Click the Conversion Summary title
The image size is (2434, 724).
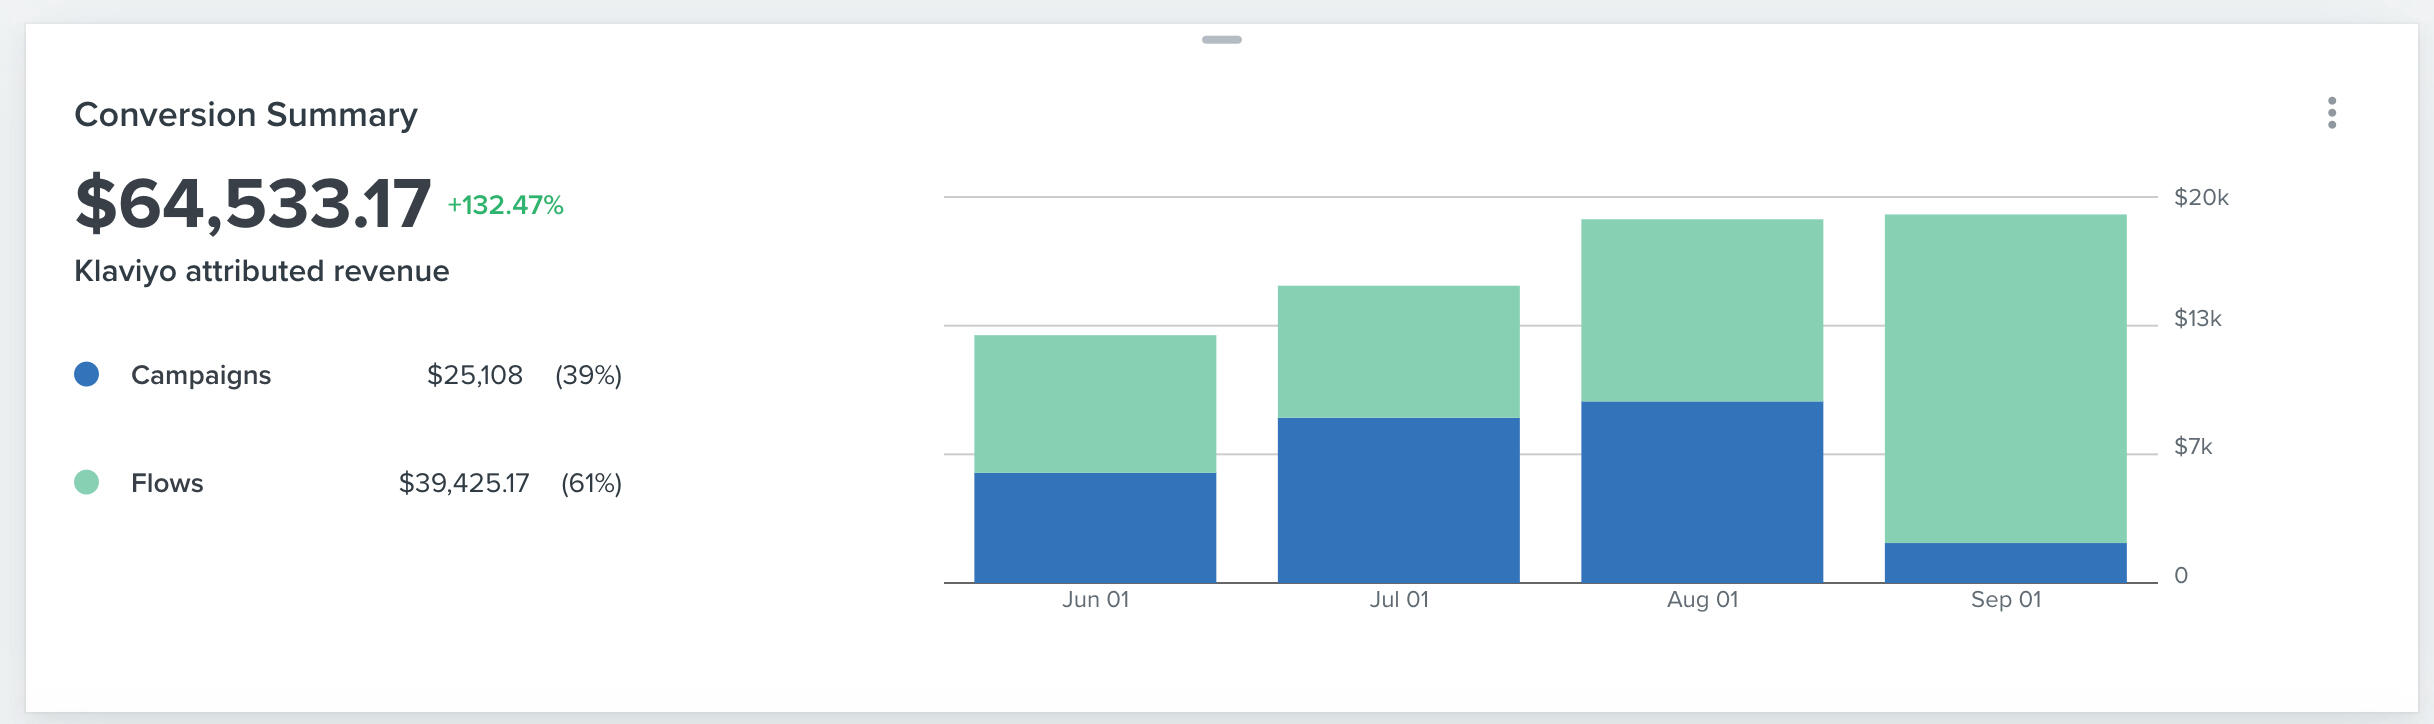tap(246, 115)
